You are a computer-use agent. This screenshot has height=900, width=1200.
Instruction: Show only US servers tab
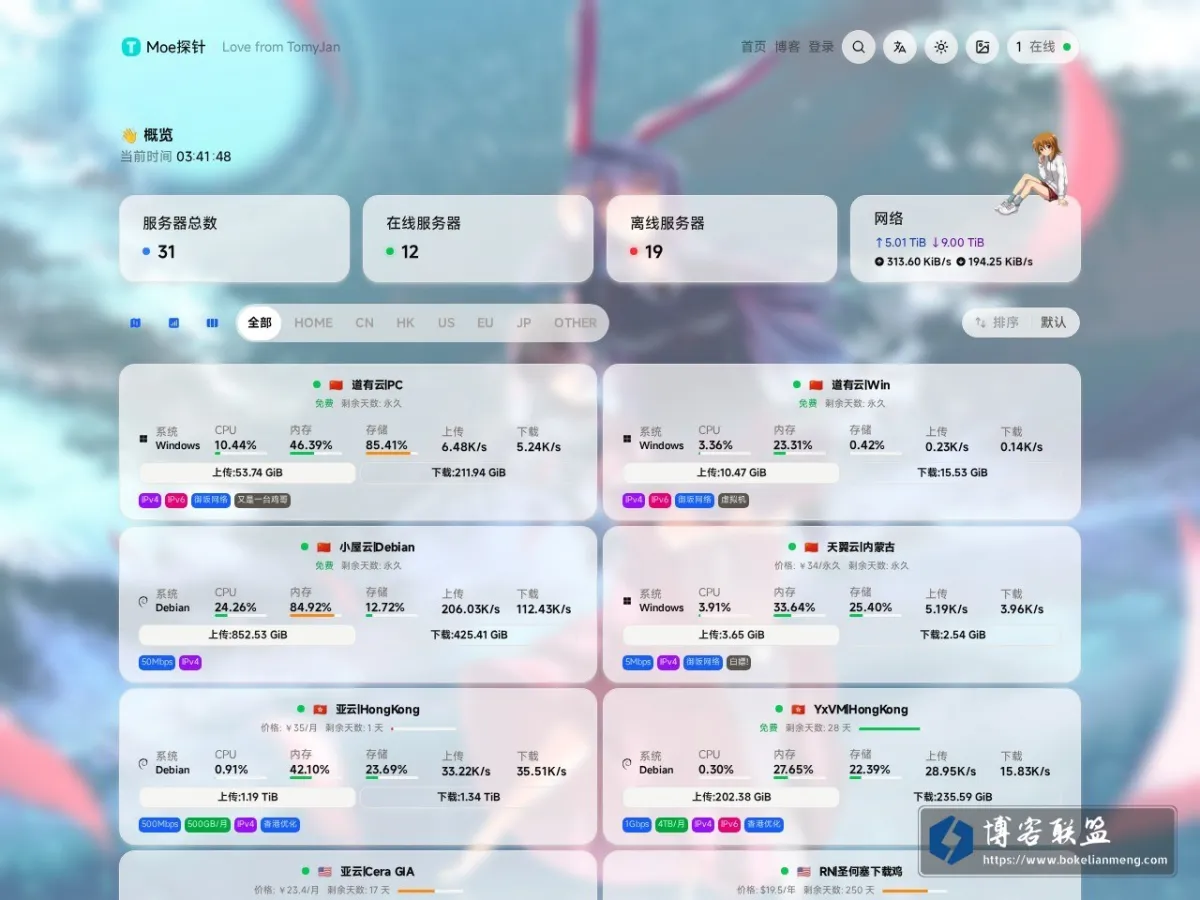point(446,323)
